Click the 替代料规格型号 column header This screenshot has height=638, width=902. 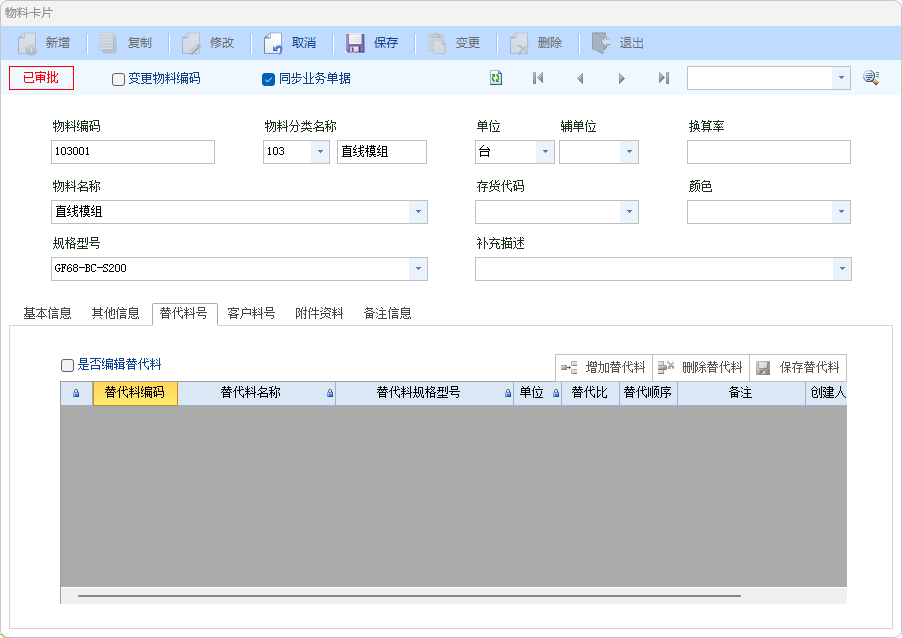point(425,393)
